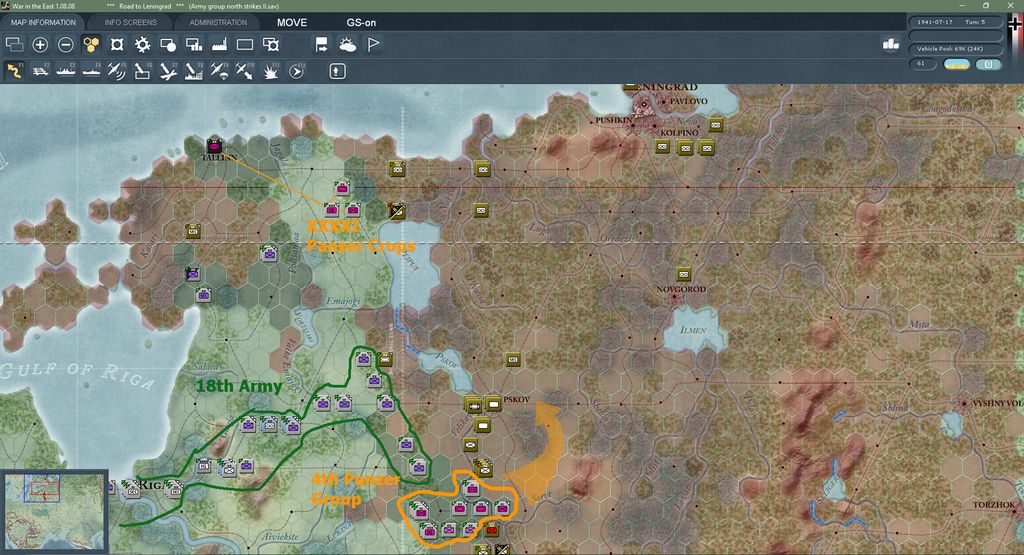1024x555 pixels.
Task: Click the circled arrow F12 icon
Action: pyautogui.click(x=296, y=71)
